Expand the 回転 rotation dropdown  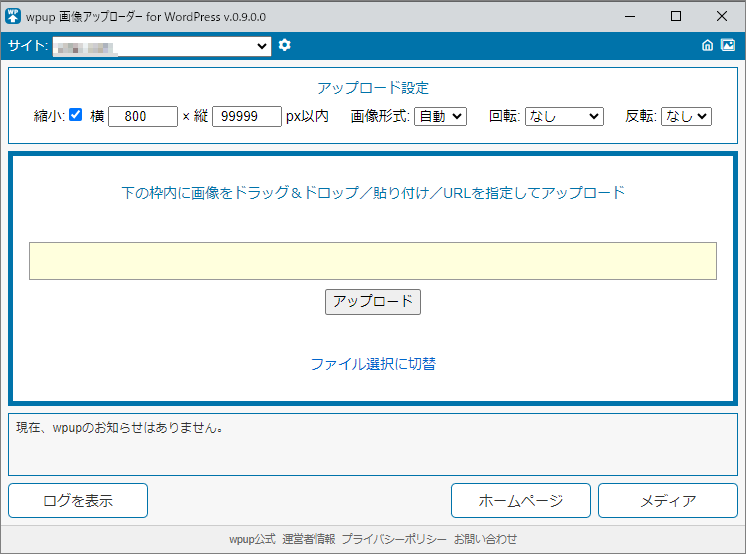[x=564, y=116]
